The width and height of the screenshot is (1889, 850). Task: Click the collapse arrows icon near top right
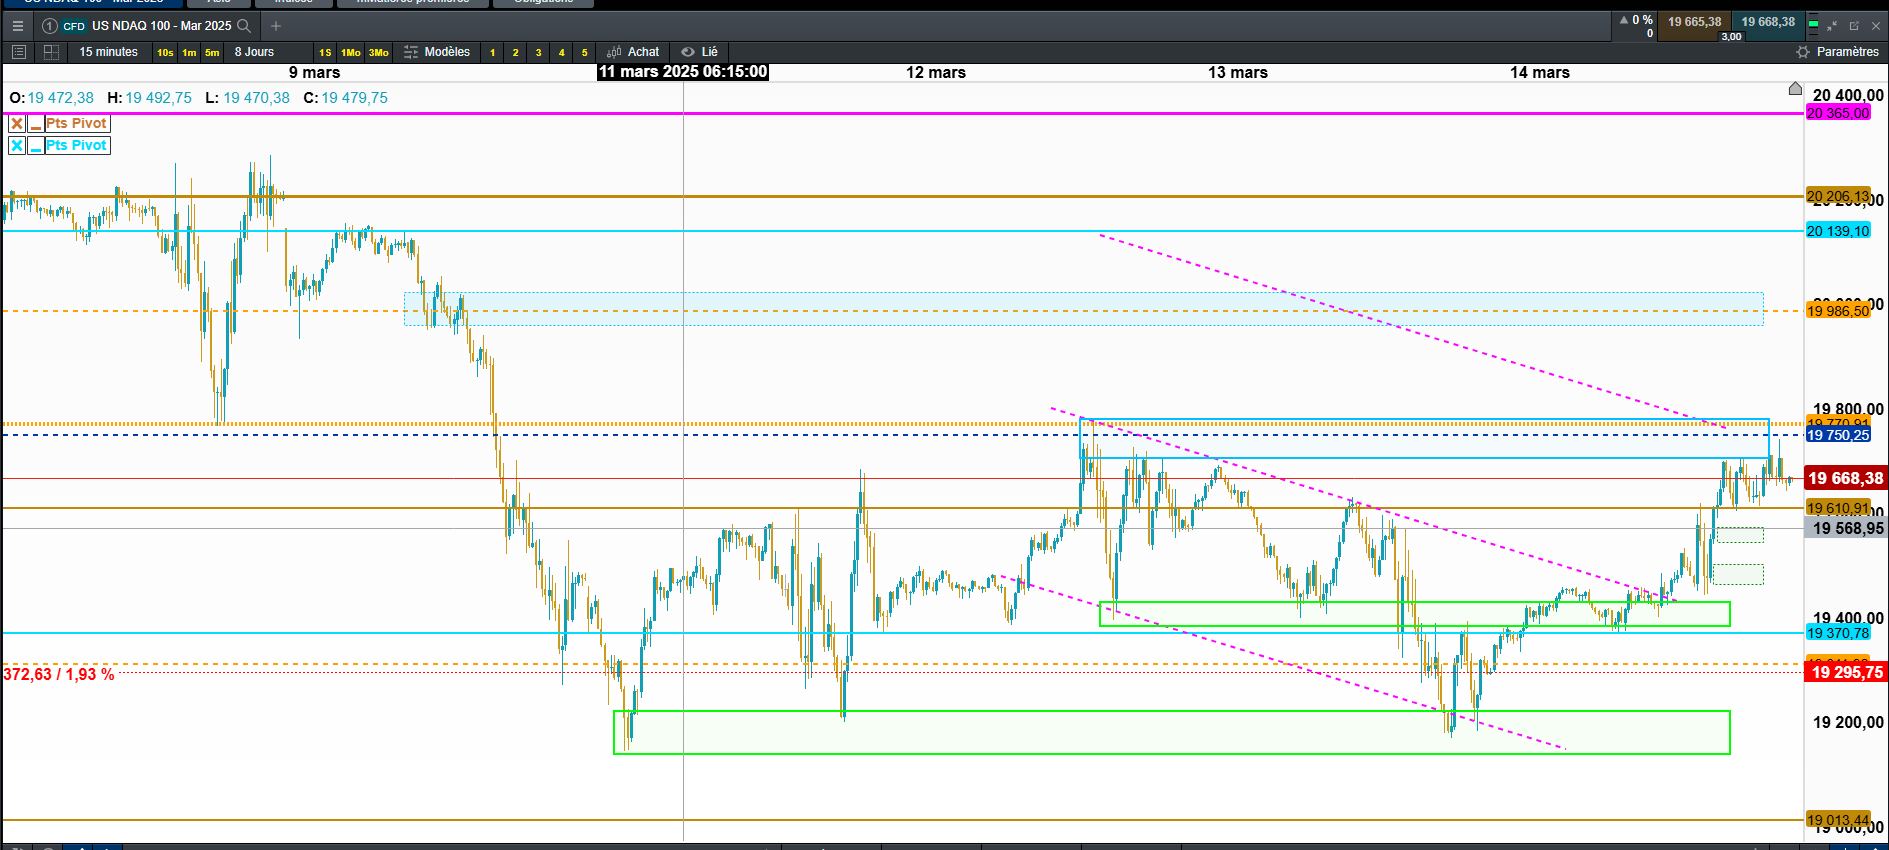point(1832,26)
